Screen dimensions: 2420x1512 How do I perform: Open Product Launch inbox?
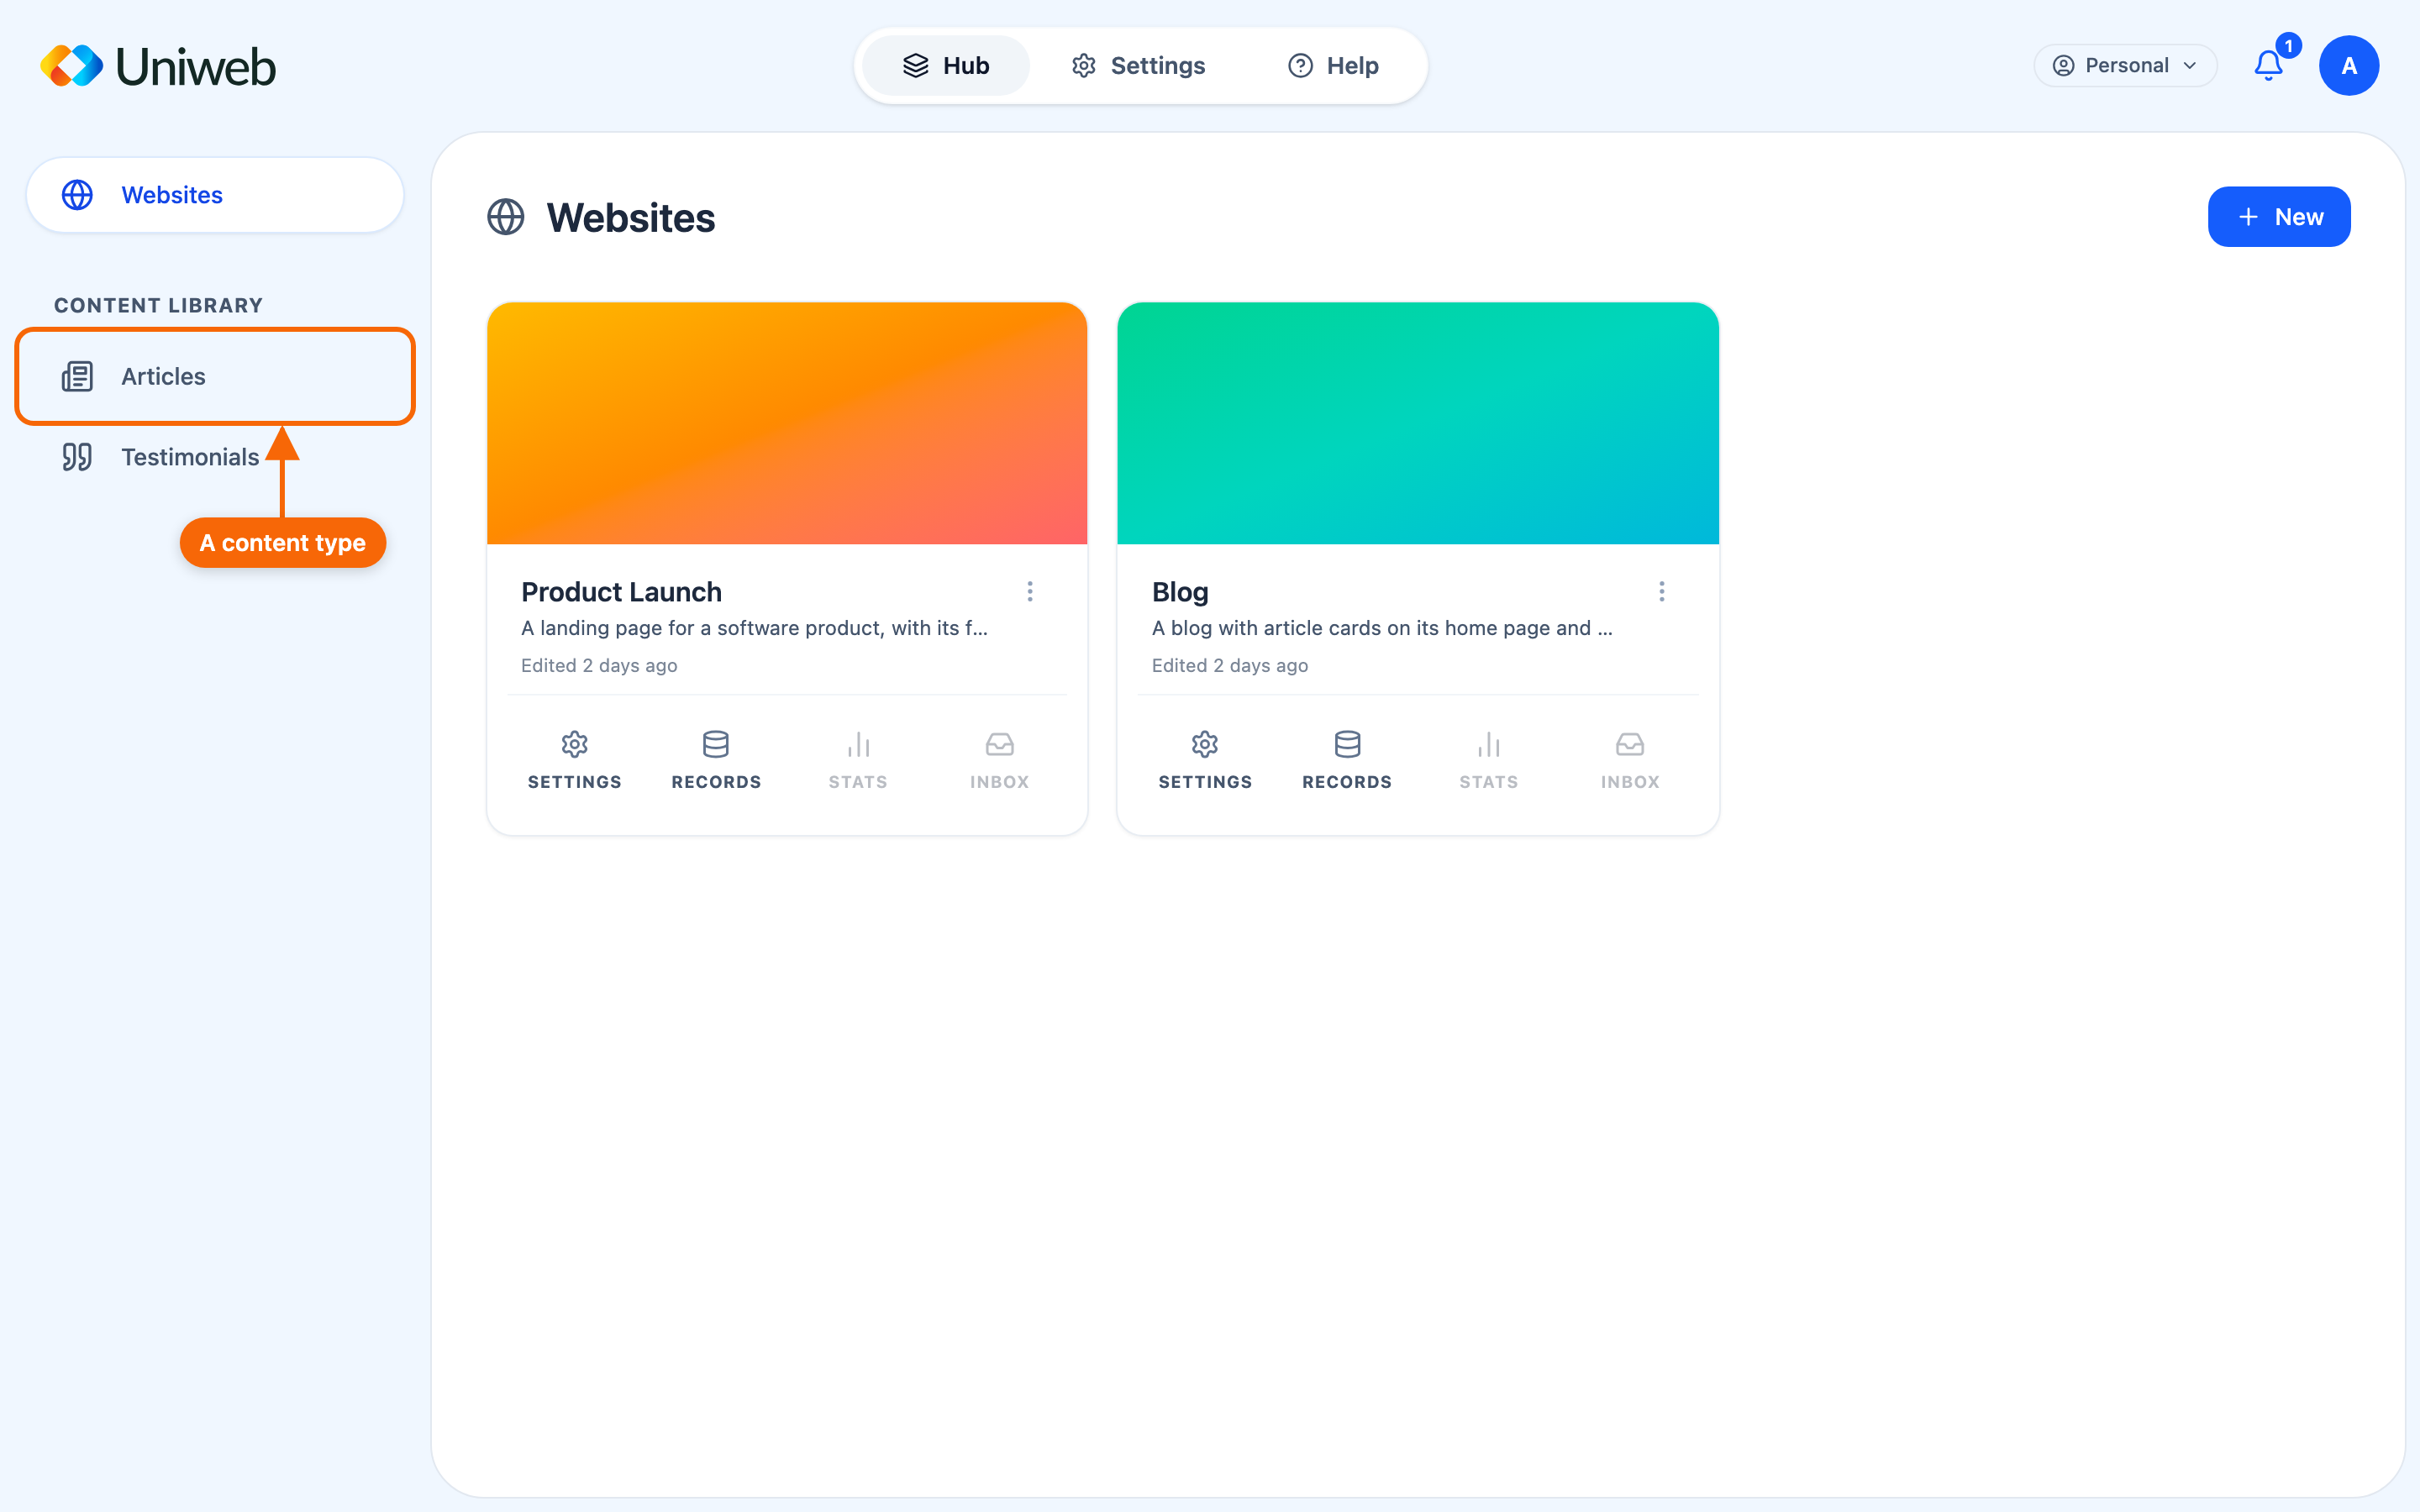[x=999, y=760]
